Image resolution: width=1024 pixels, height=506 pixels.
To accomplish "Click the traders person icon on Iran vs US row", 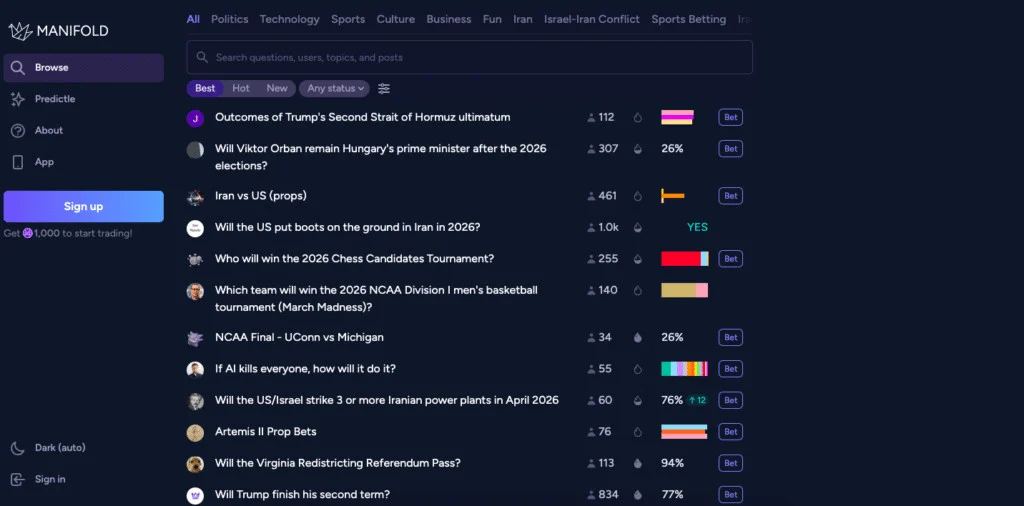I will (x=592, y=197).
